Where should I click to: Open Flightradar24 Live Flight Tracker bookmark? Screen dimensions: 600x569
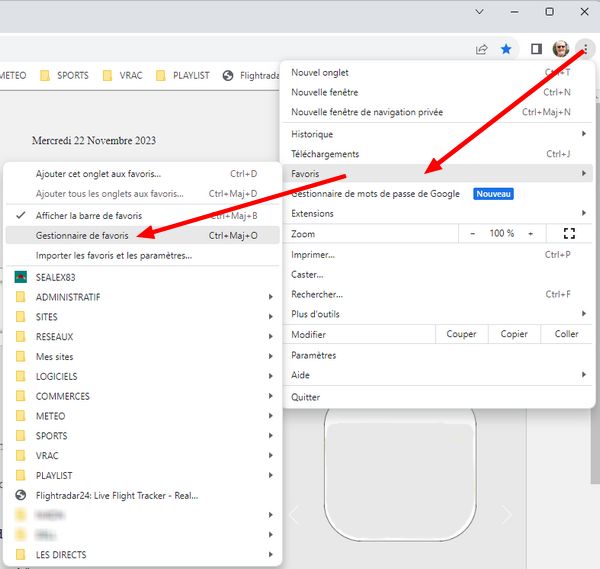tap(142, 496)
